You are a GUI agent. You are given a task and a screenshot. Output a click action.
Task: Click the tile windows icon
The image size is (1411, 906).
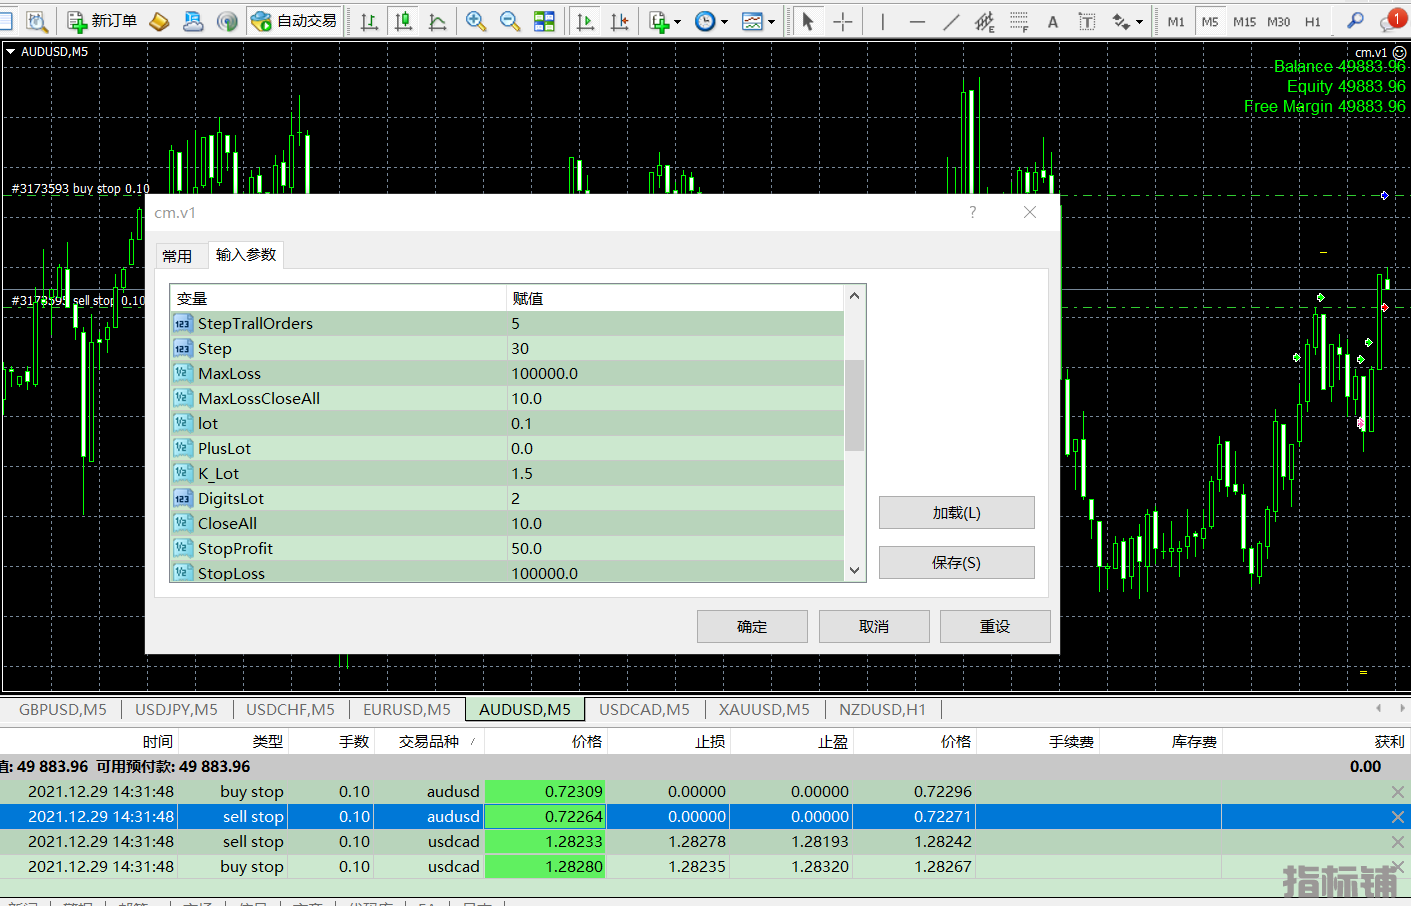544,21
